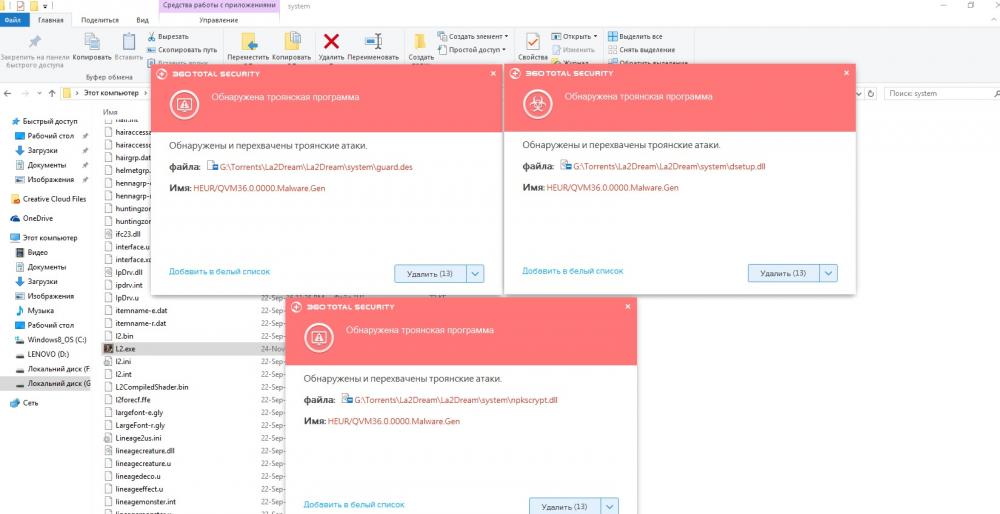Click Добавить в белый список for dsetup.dll

click(572, 271)
